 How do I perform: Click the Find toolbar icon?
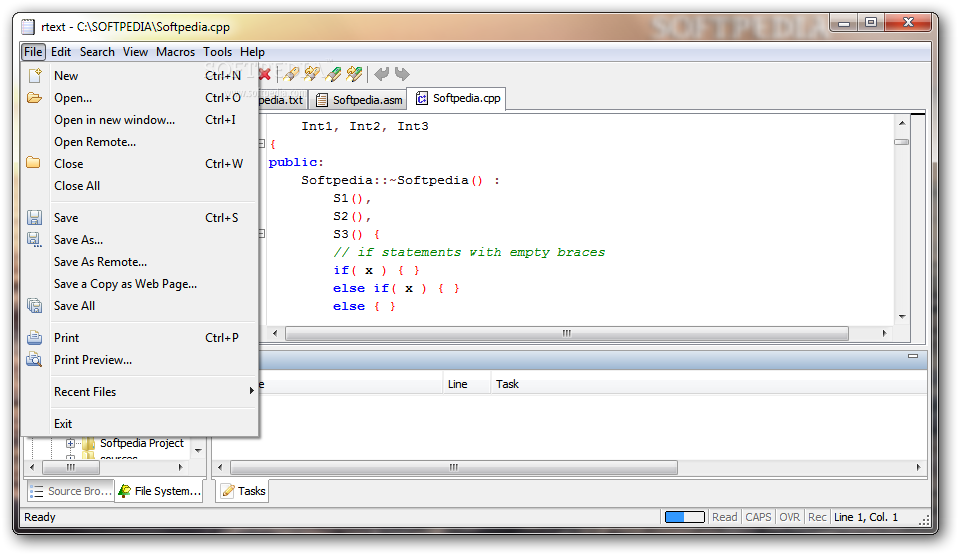[x=291, y=75]
